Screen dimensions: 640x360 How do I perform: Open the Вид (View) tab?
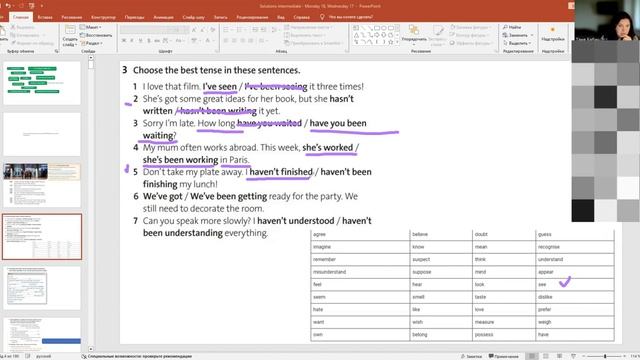pyautogui.click(x=281, y=17)
